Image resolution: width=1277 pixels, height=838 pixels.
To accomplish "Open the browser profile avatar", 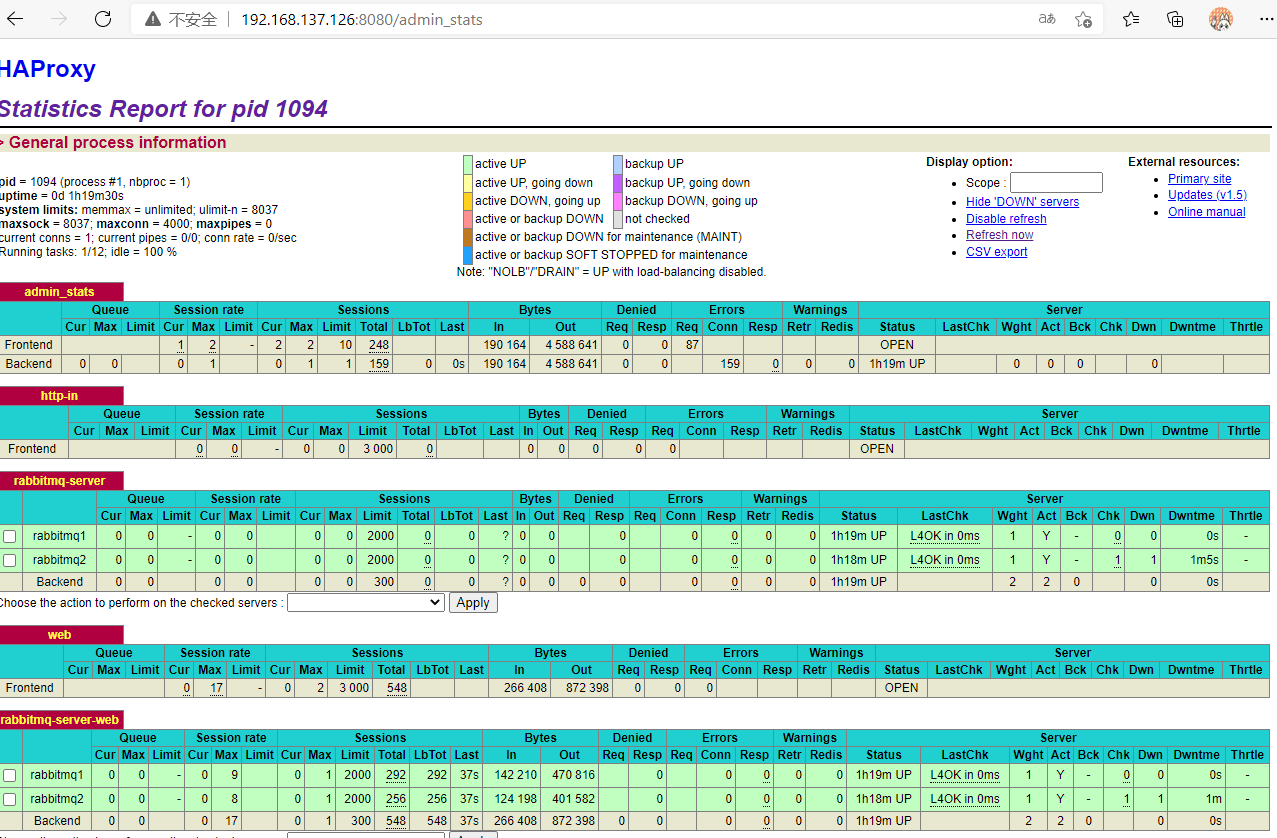I will point(1221,19).
